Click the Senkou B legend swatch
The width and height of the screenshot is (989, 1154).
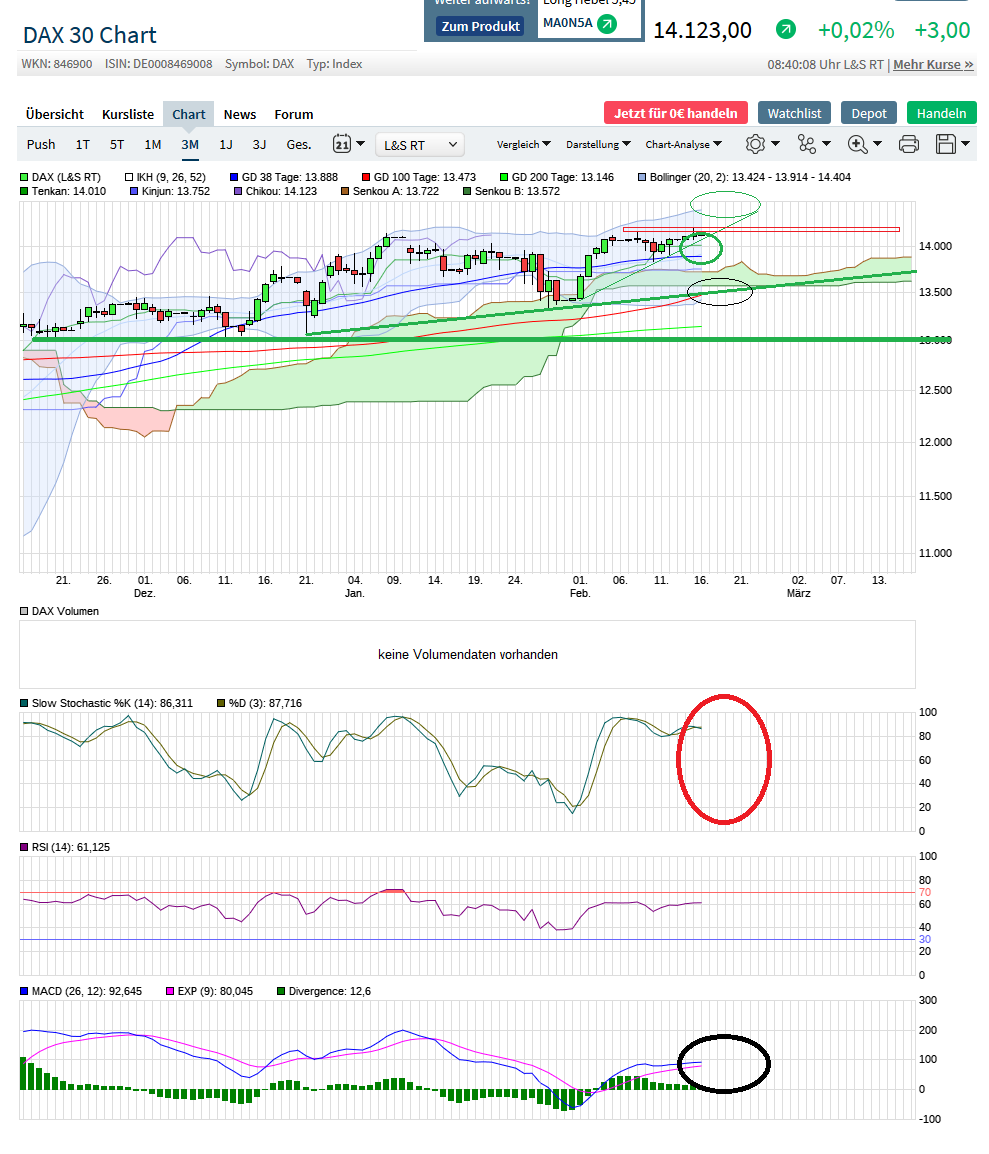pyautogui.click(x=467, y=191)
